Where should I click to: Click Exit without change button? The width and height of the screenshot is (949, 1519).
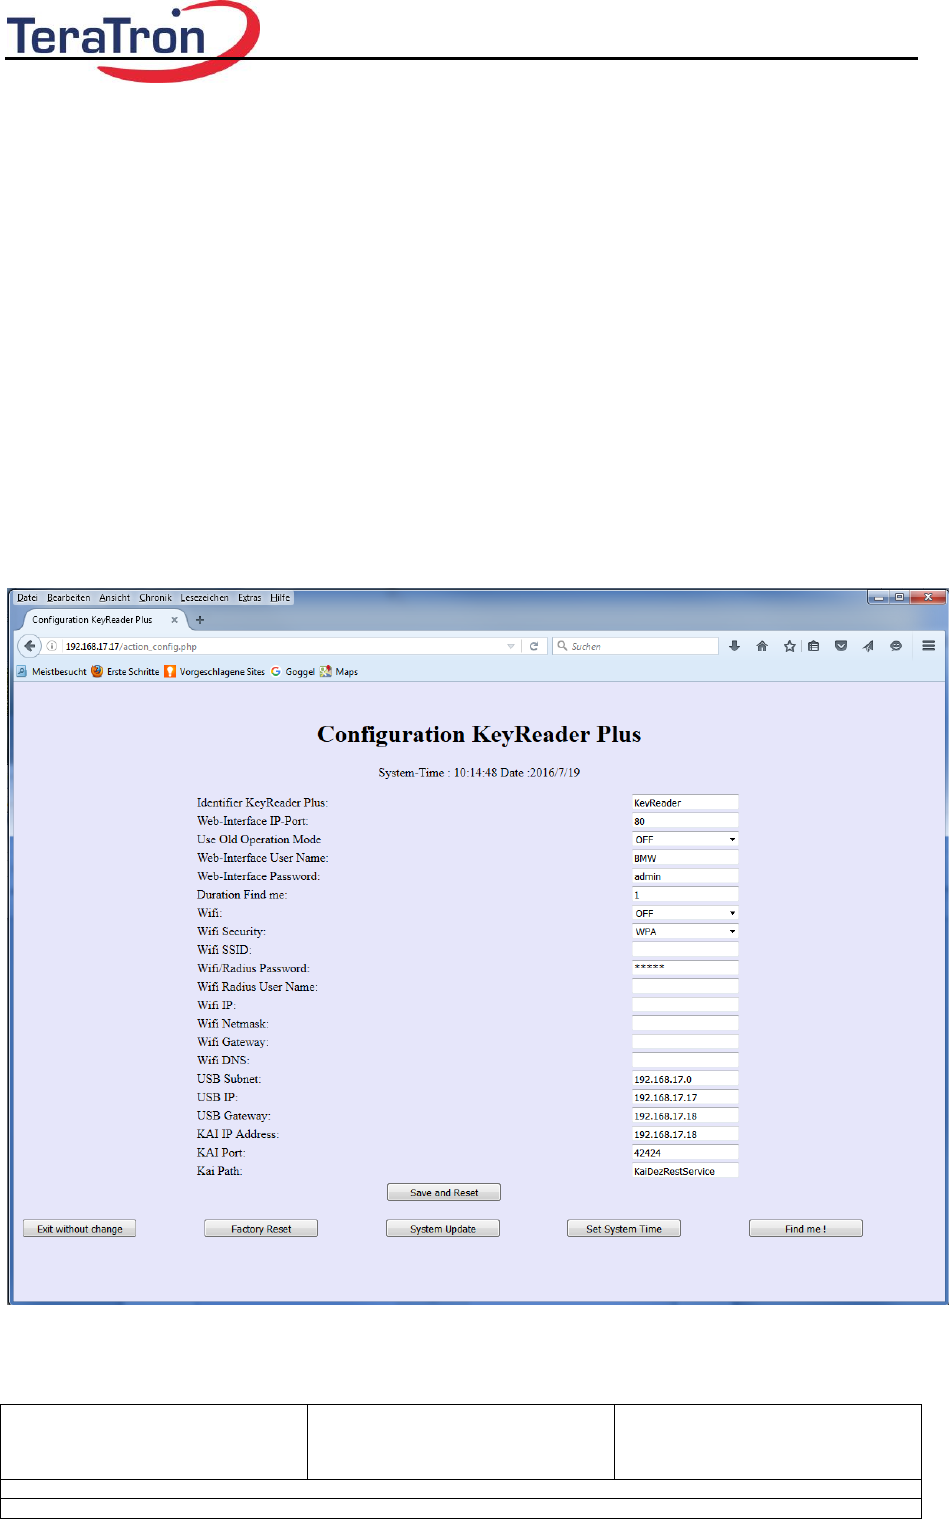pyautogui.click(x=80, y=1229)
